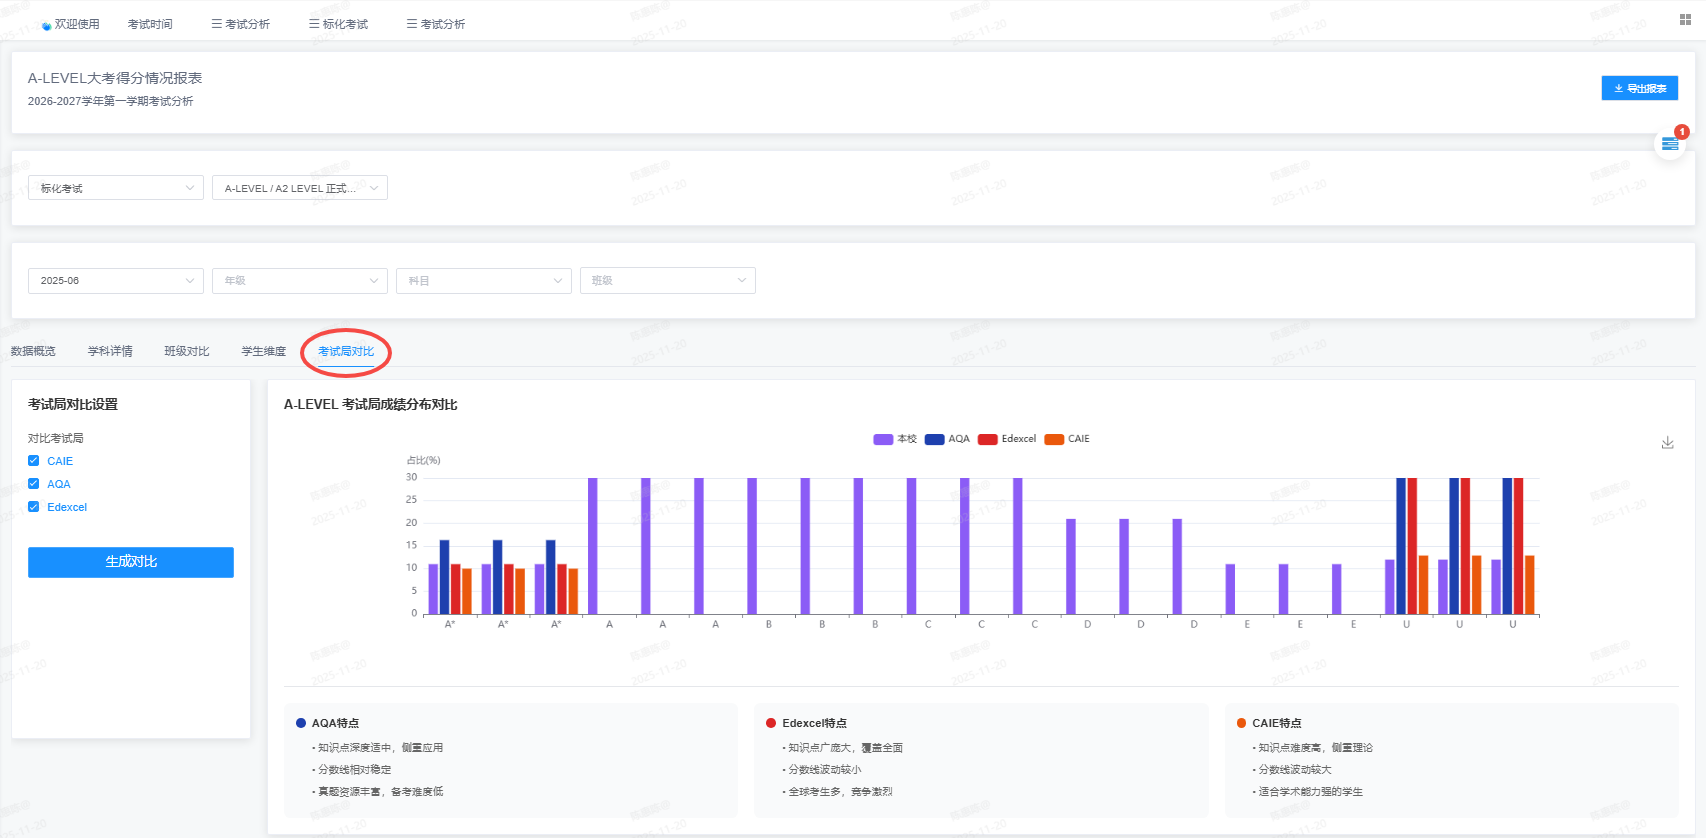
Task: Switch to the 学科详情 tab
Action: [110, 351]
